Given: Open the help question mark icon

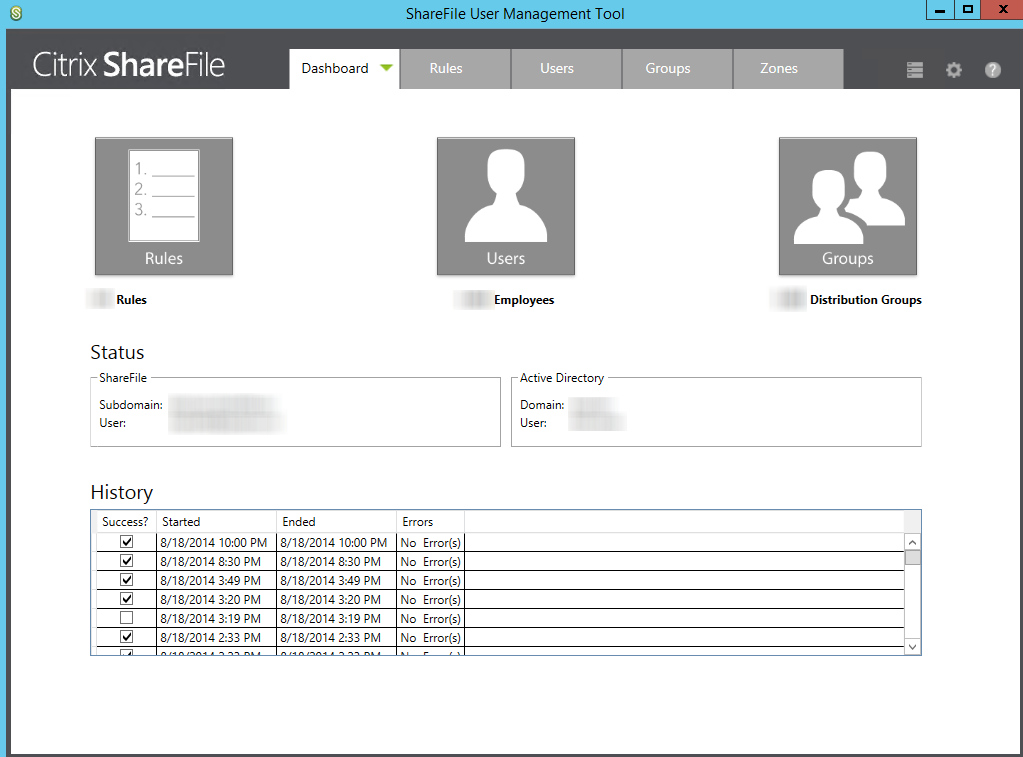Looking at the screenshot, I should (993, 70).
